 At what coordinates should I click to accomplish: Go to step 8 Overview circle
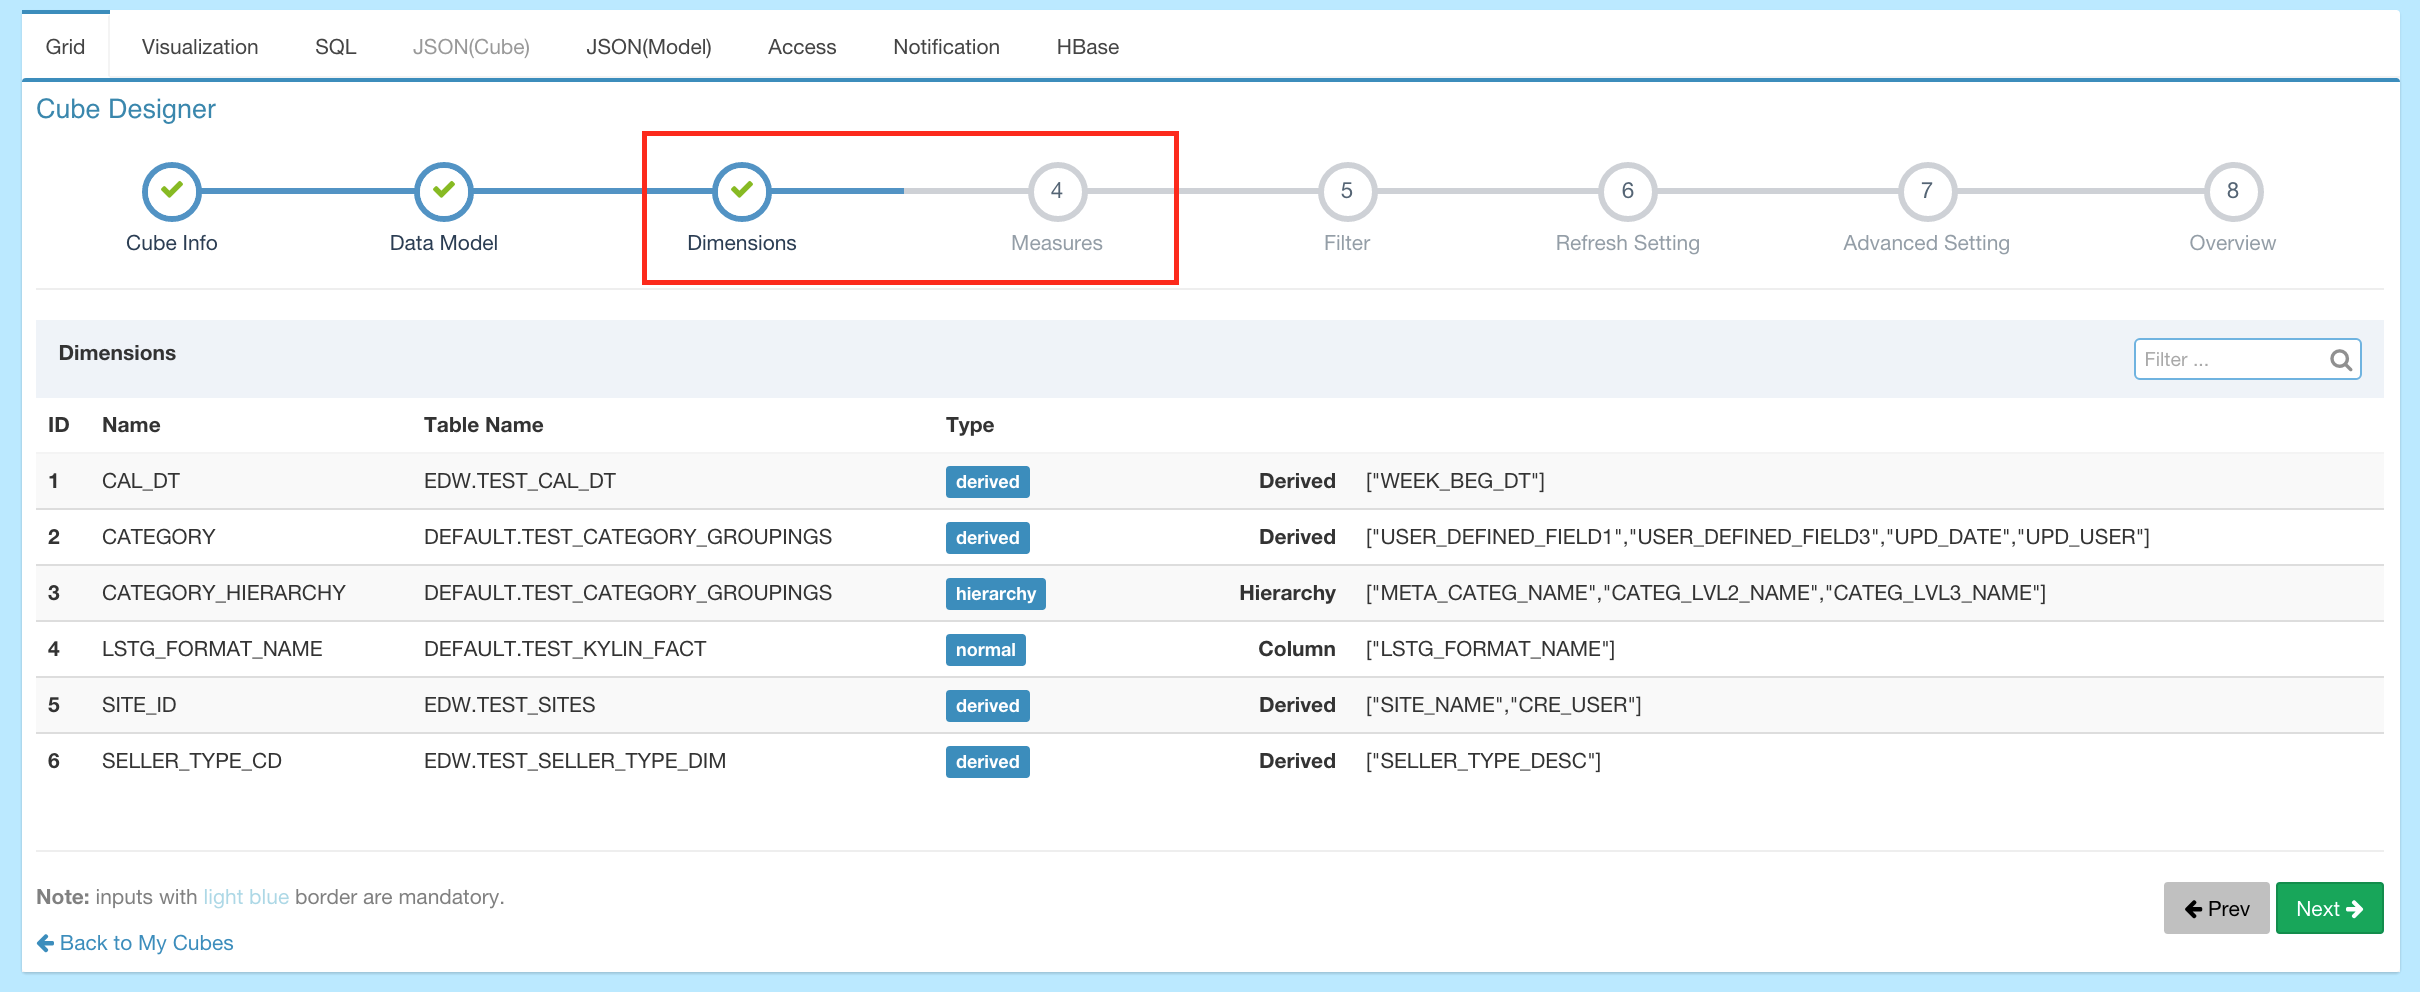(2232, 191)
